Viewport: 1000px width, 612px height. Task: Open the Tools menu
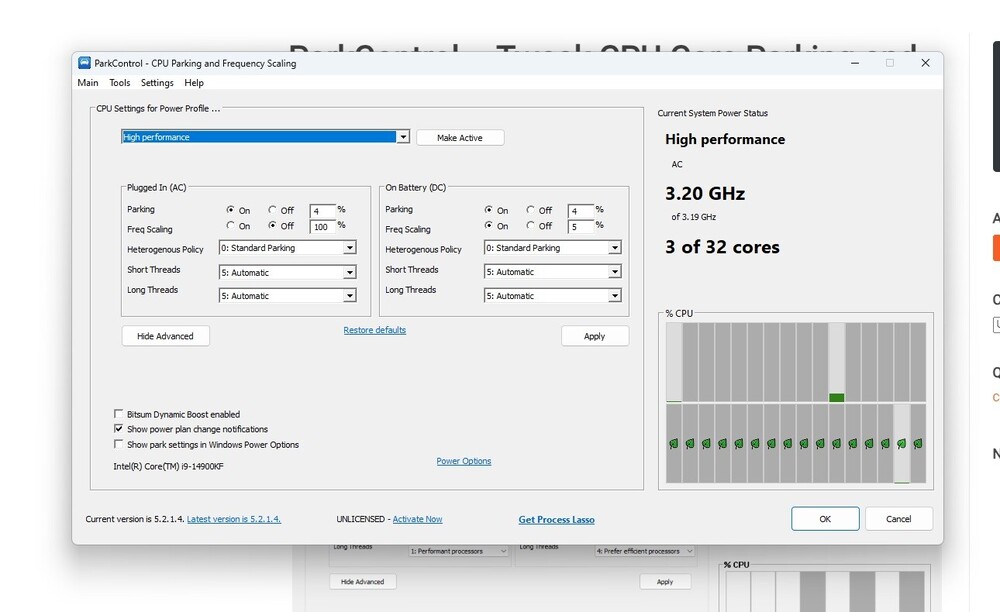click(119, 83)
